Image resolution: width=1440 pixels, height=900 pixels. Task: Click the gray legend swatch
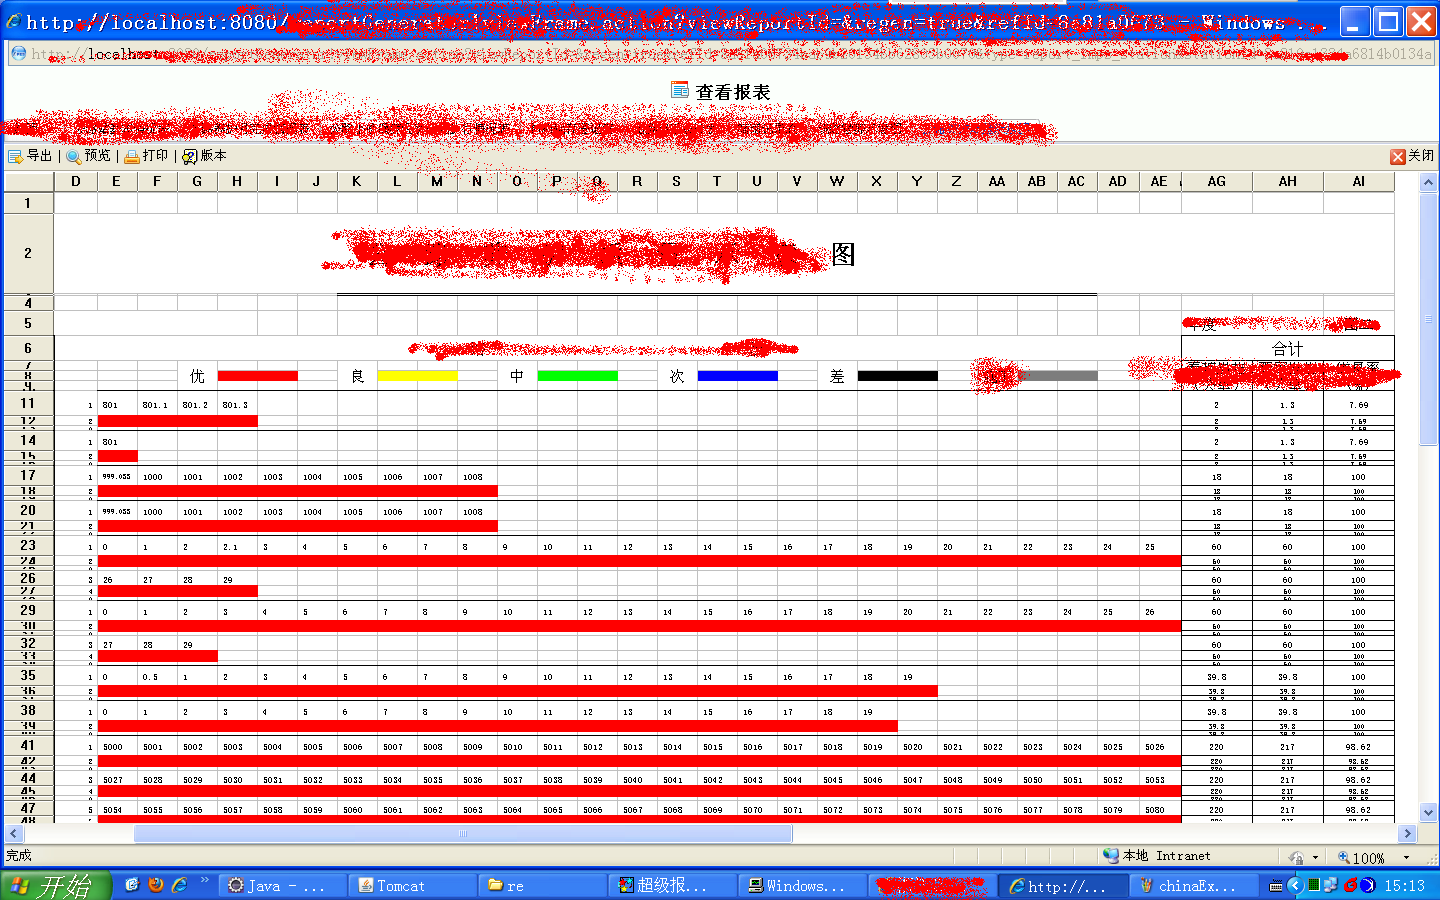(x=1058, y=376)
